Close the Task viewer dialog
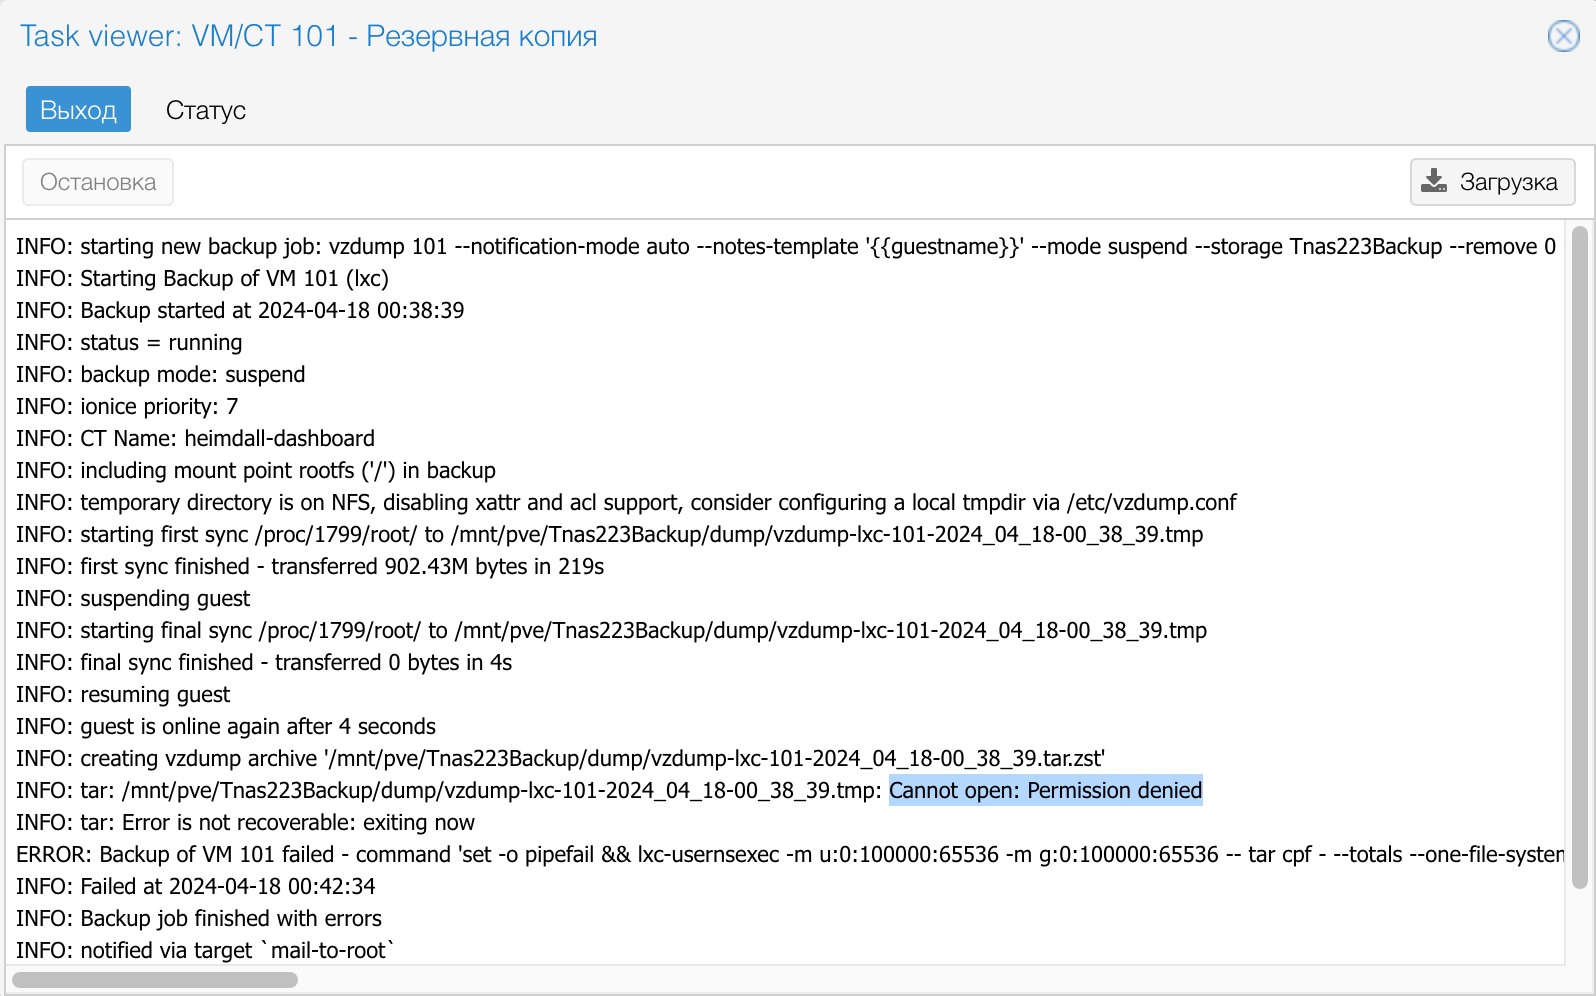This screenshot has height=996, width=1596. pos(1563,36)
